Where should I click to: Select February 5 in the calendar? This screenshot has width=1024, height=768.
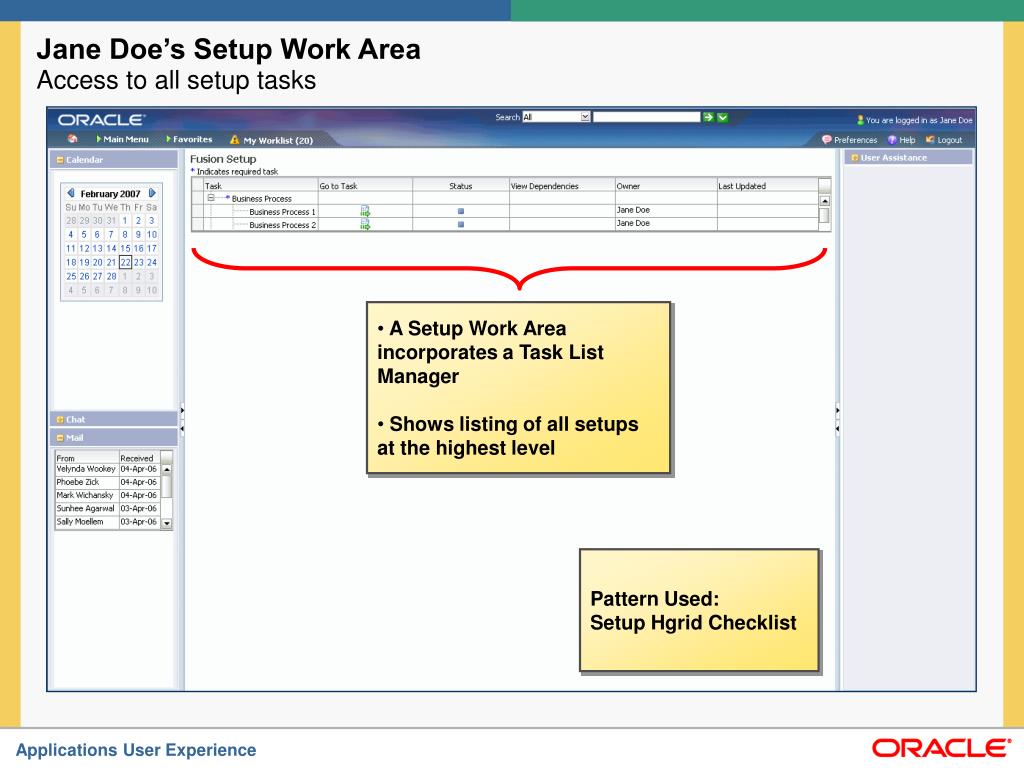coord(84,234)
